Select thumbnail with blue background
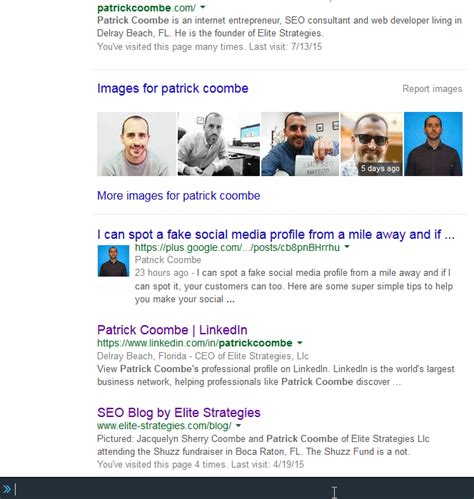The width and height of the screenshot is (474, 499). click(x=433, y=144)
